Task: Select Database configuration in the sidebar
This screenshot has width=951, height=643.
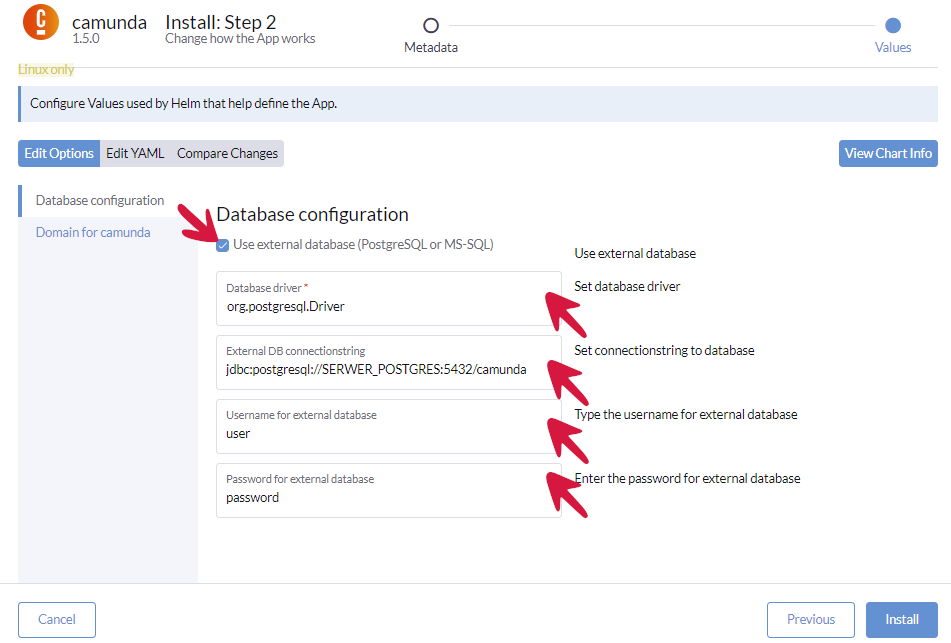Action: click(100, 200)
